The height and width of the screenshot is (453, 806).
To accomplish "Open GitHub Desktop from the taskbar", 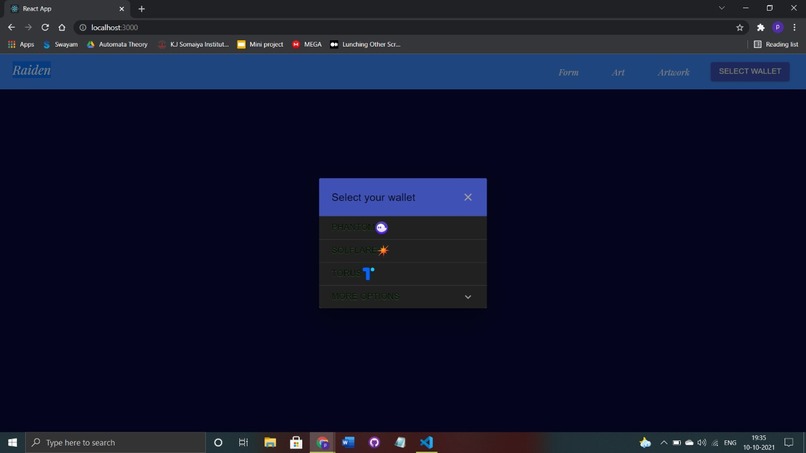I will [374, 442].
